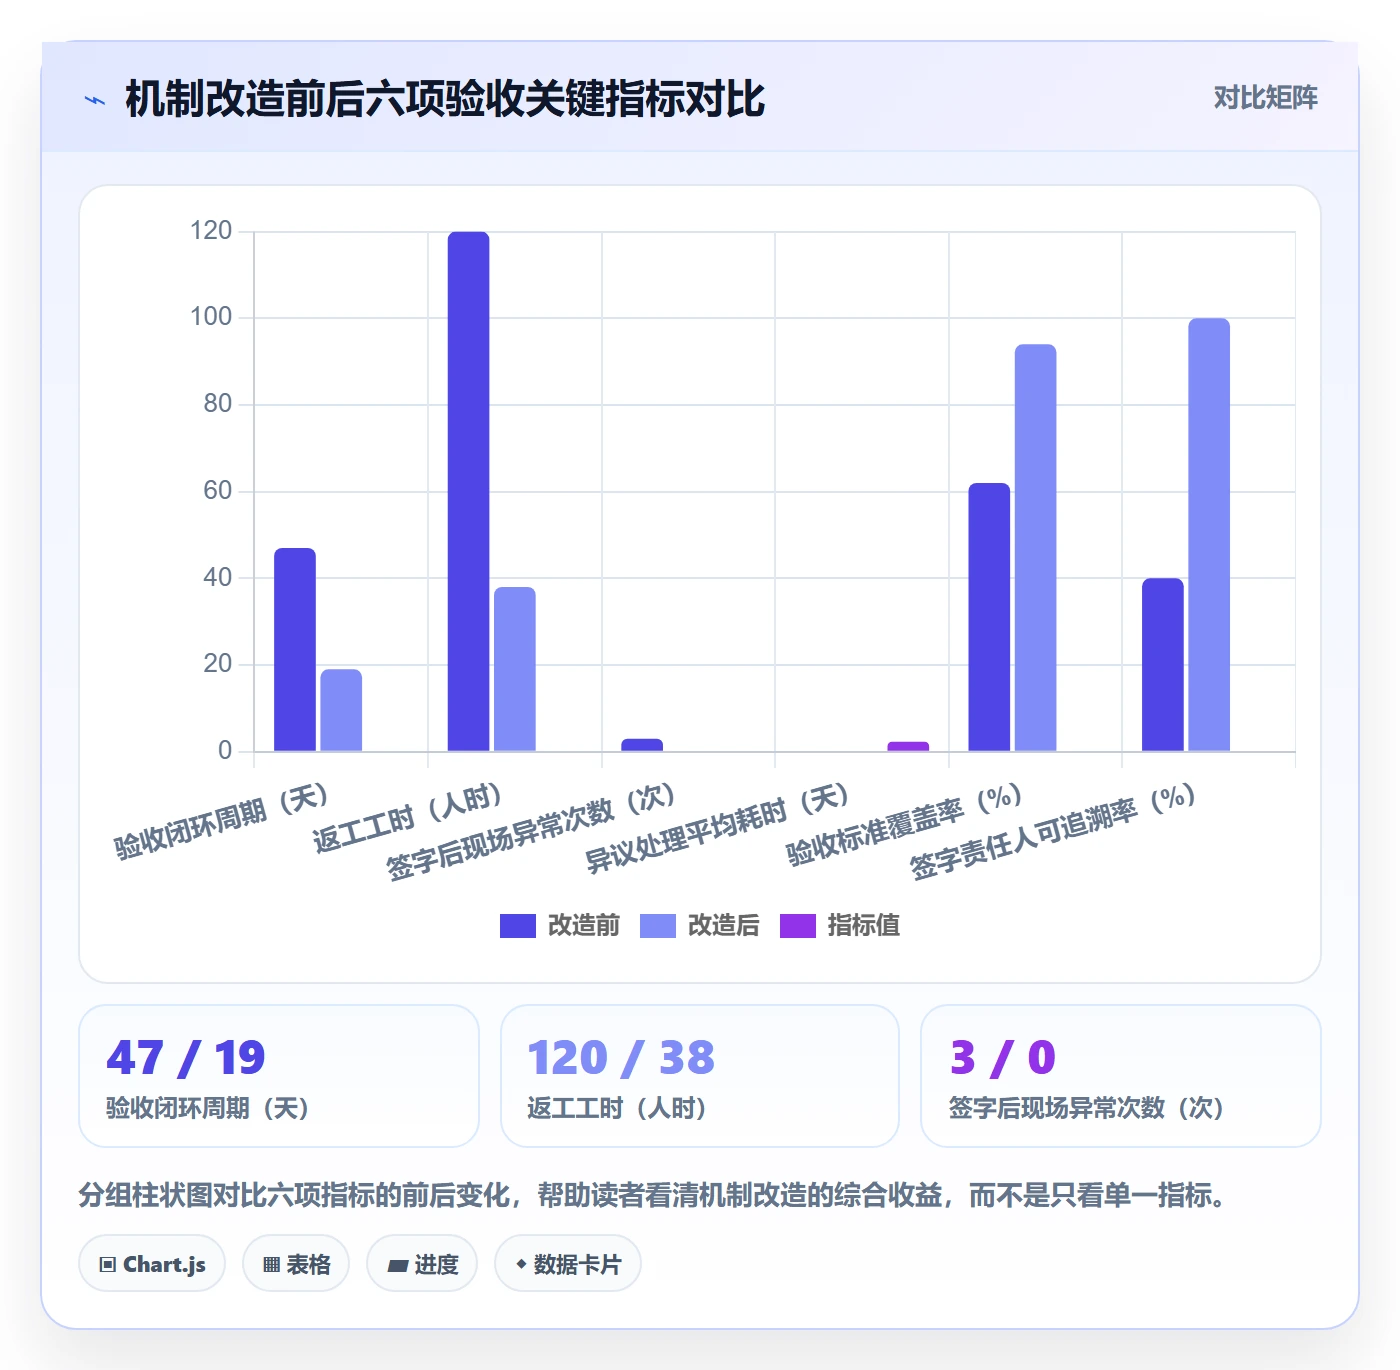Click the small 签字后现场异常次数 改造前 bar
This screenshot has height=1370, width=1400.
(x=642, y=745)
